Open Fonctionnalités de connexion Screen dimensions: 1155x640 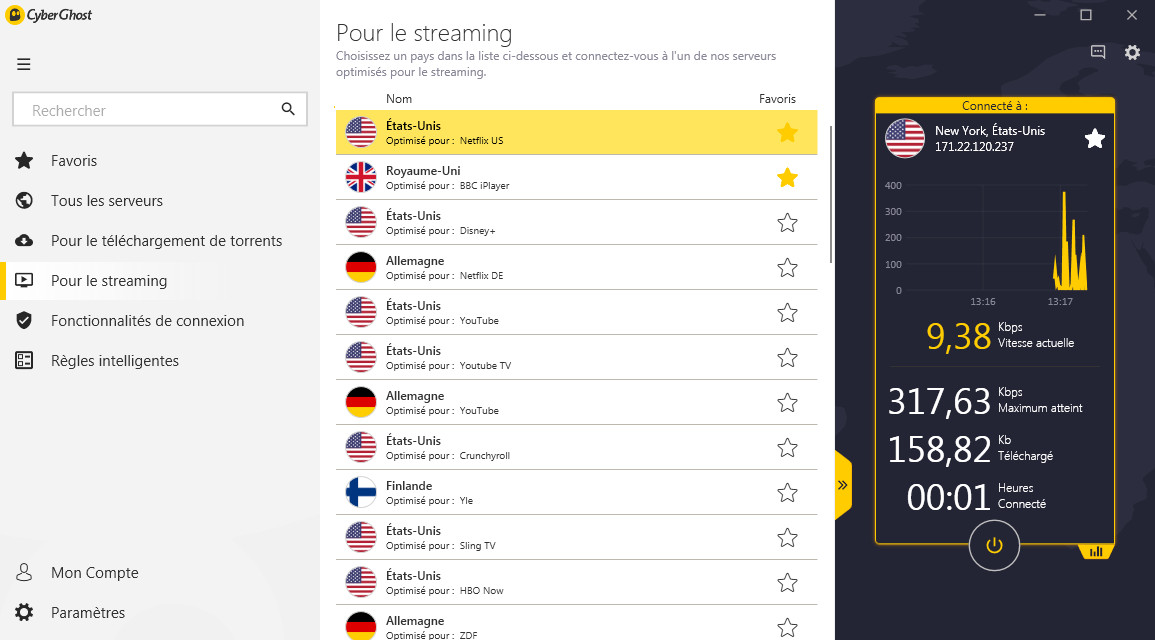(147, 320)
